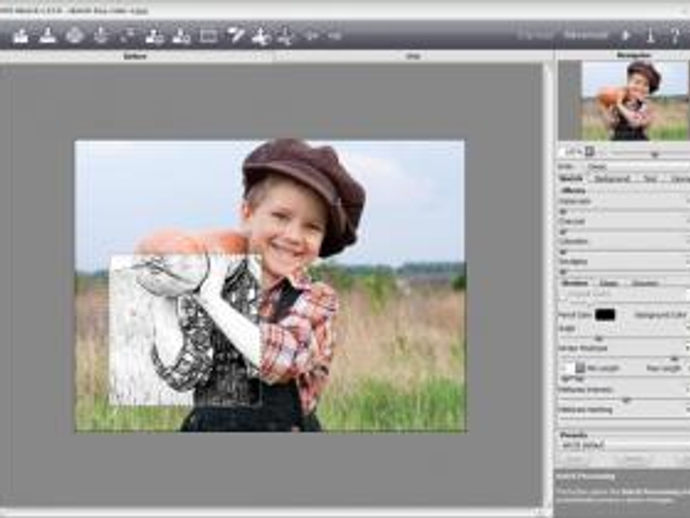Click the seventh toolbar icon before the rectangle

click(181, 36)
